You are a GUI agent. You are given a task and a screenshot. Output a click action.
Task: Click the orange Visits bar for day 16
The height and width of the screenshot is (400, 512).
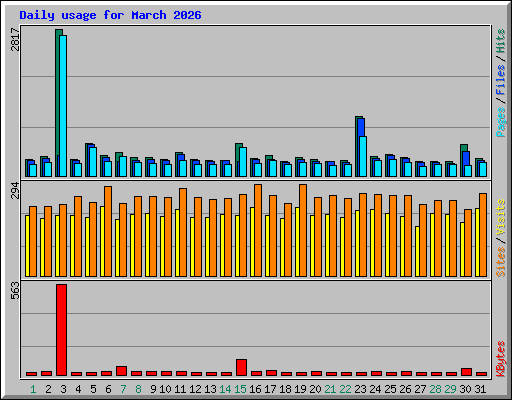(x=258, y=230)
